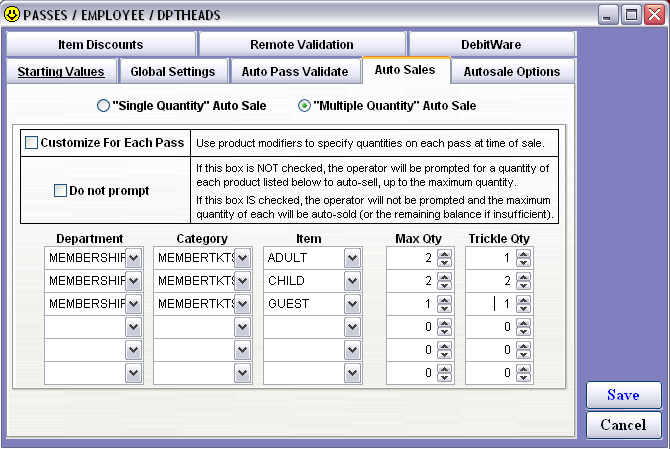Expand Category dropdown in ADULT row

243,258
